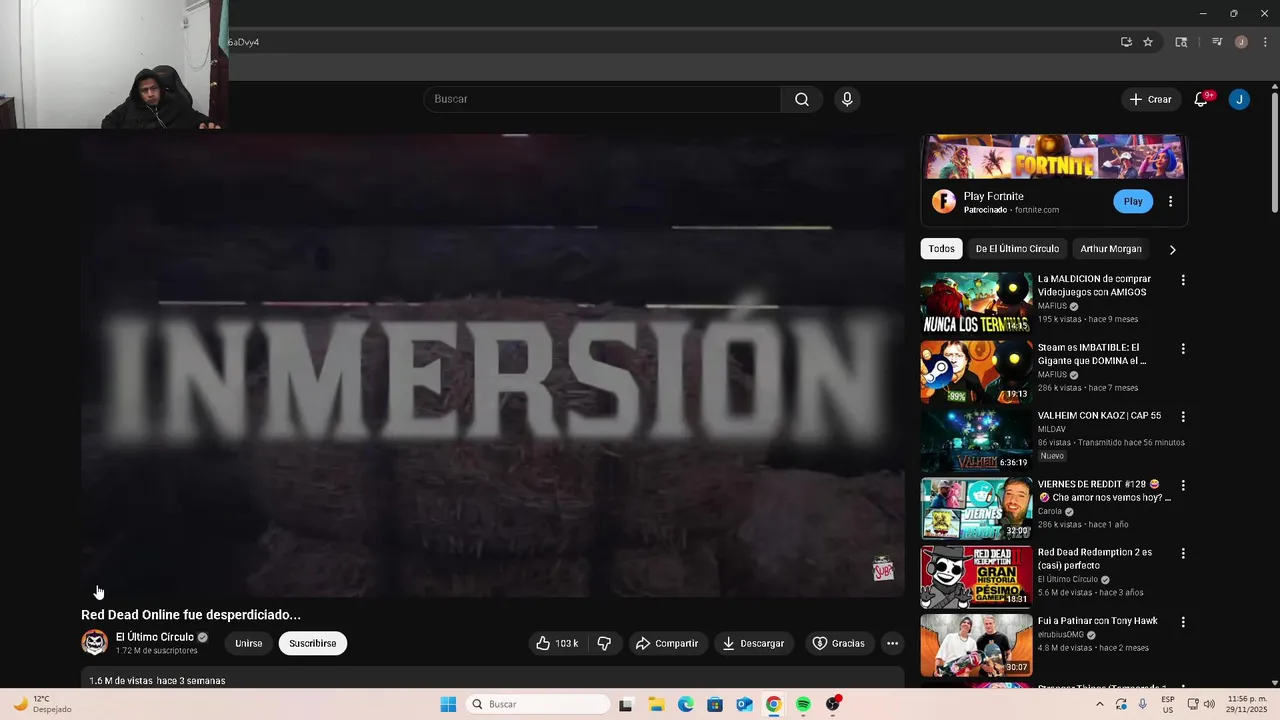Click the Fortnite ad banner image
The image size is (1280, 720).
(x=1054, y=157)
